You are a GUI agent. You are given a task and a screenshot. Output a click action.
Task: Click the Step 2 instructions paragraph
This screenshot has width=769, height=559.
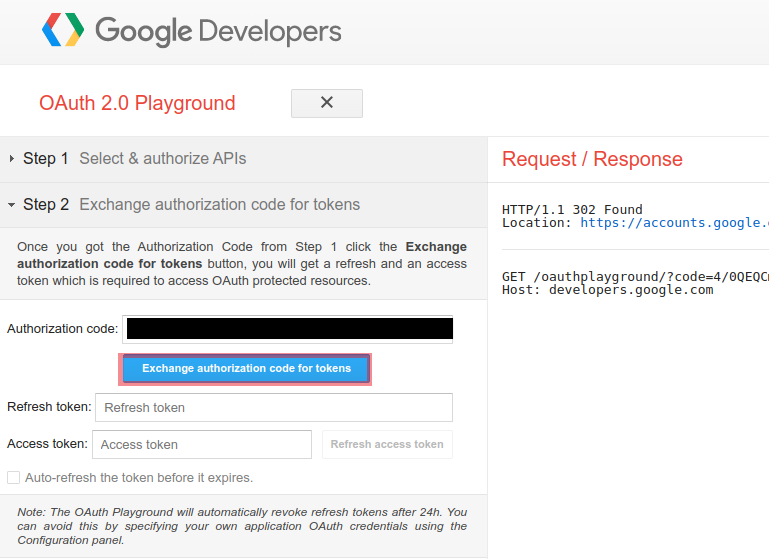pos(242,264)
